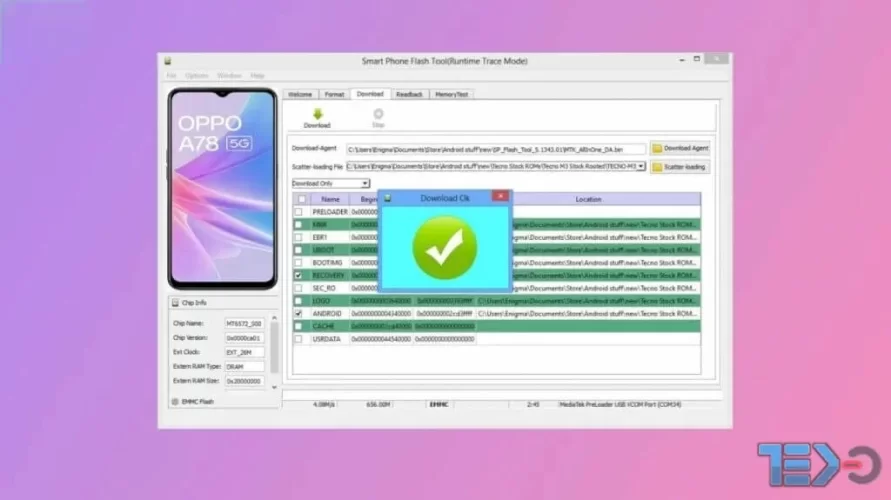This screenshot has height=500, width=891.
Task: Click the Flash Tool app icon in title bar
Action: 168,61
